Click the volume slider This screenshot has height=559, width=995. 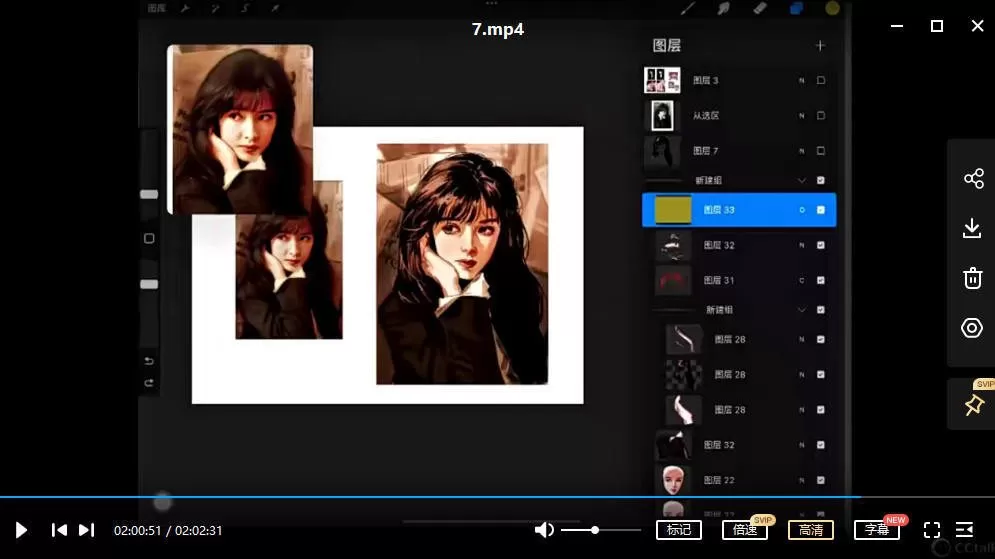click(600, 530)
